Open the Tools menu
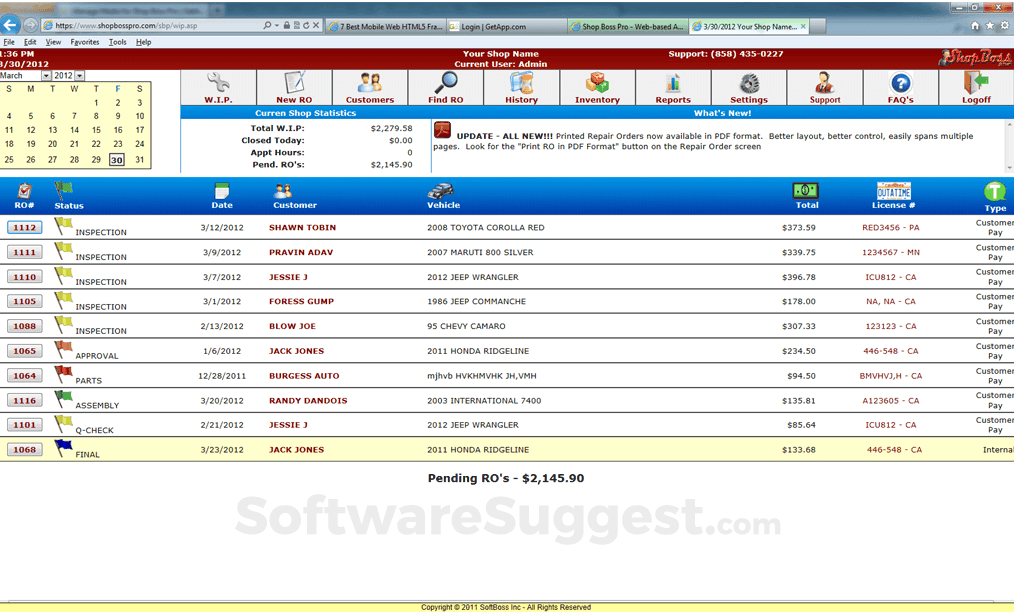 pos(118,42)
